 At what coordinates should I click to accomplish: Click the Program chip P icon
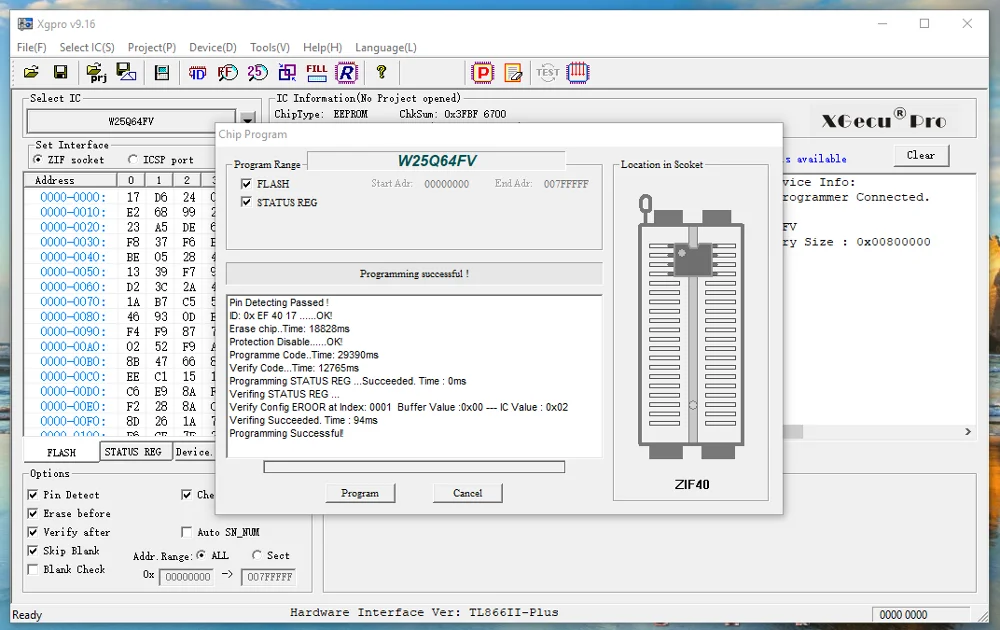483,73
